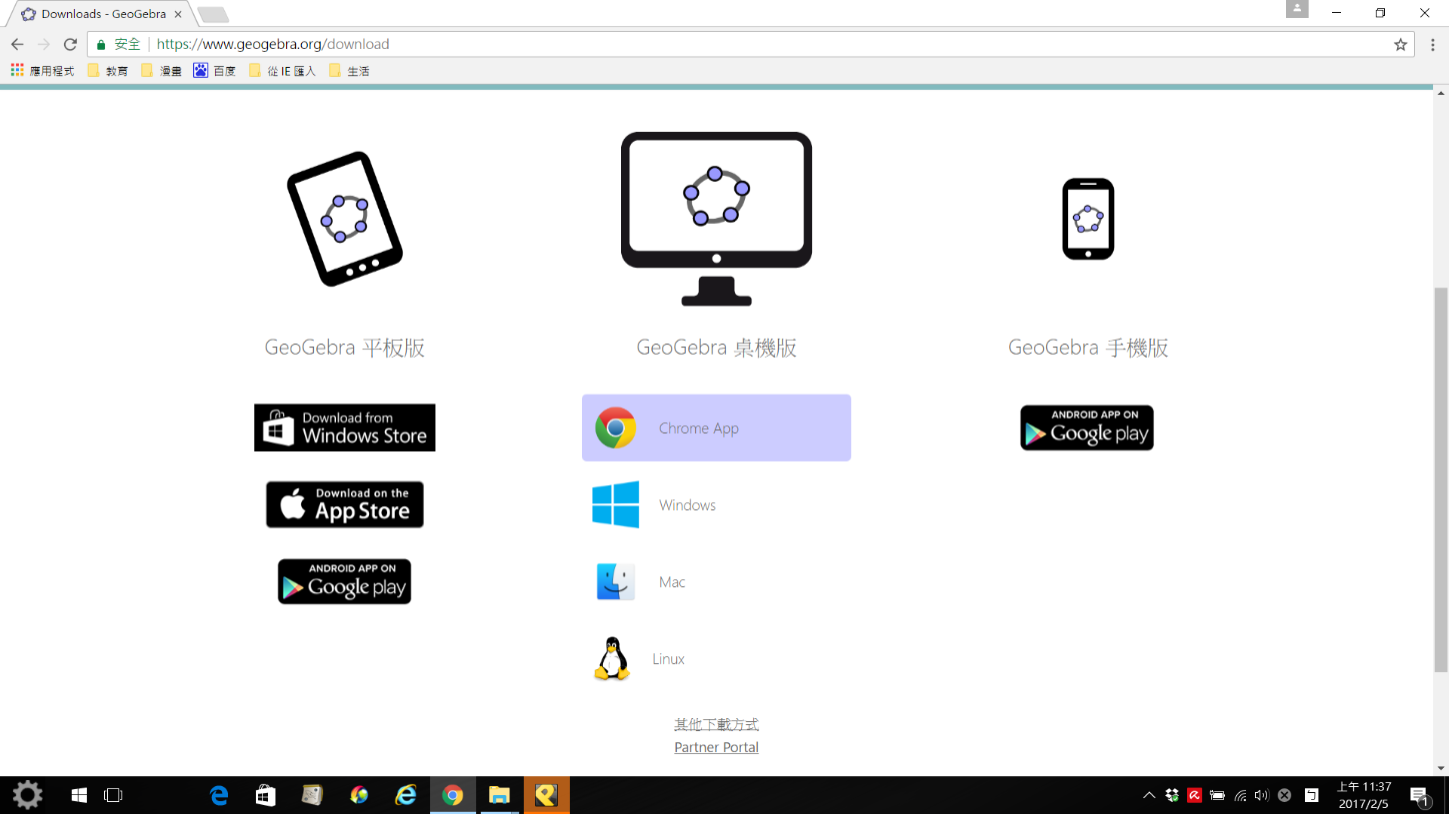This screenshot has width=1449, height=814.
Task: Open phone version Google Play badge
Action: [1087, 428]
